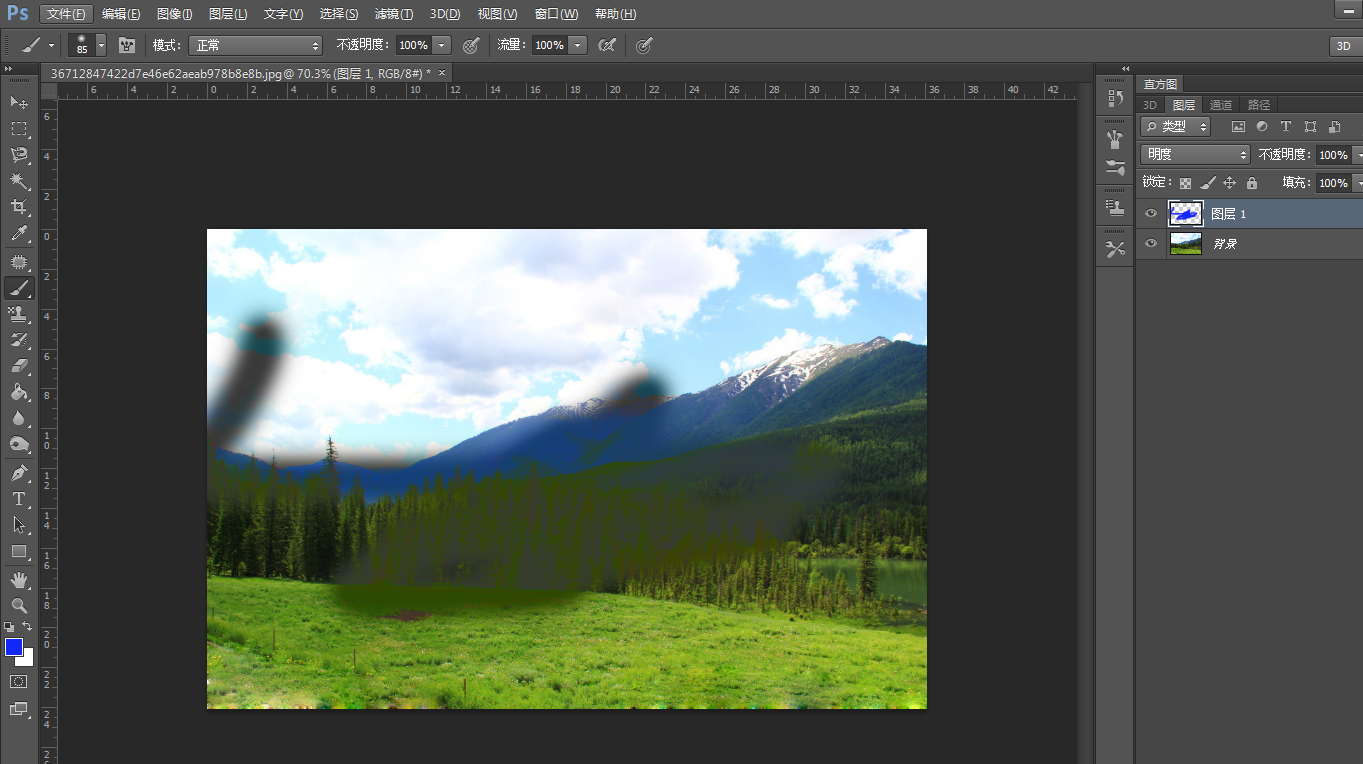Expand the layer blend mode 明度 dropdown

coord(1195,155)
